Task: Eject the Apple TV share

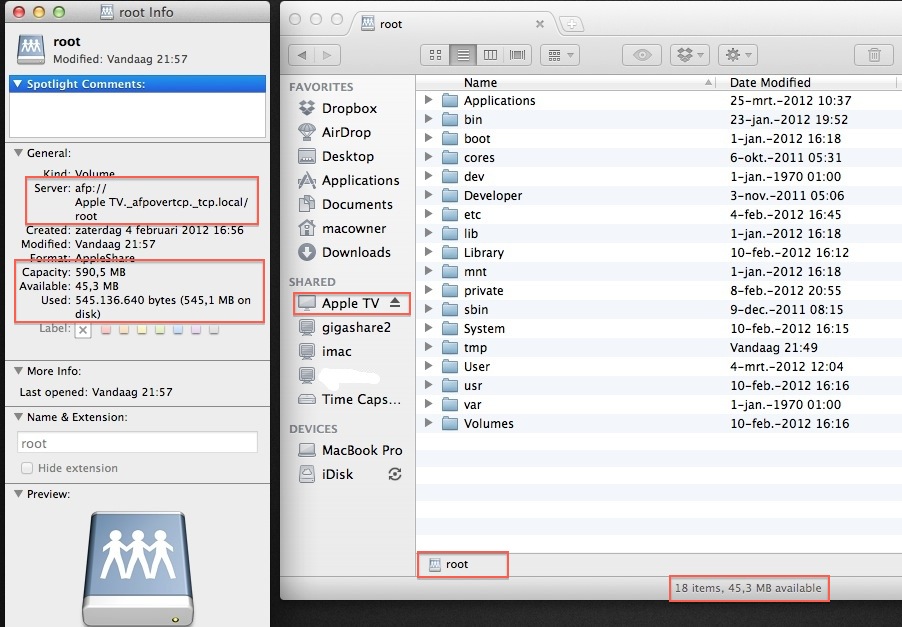Action: (395, 302)
